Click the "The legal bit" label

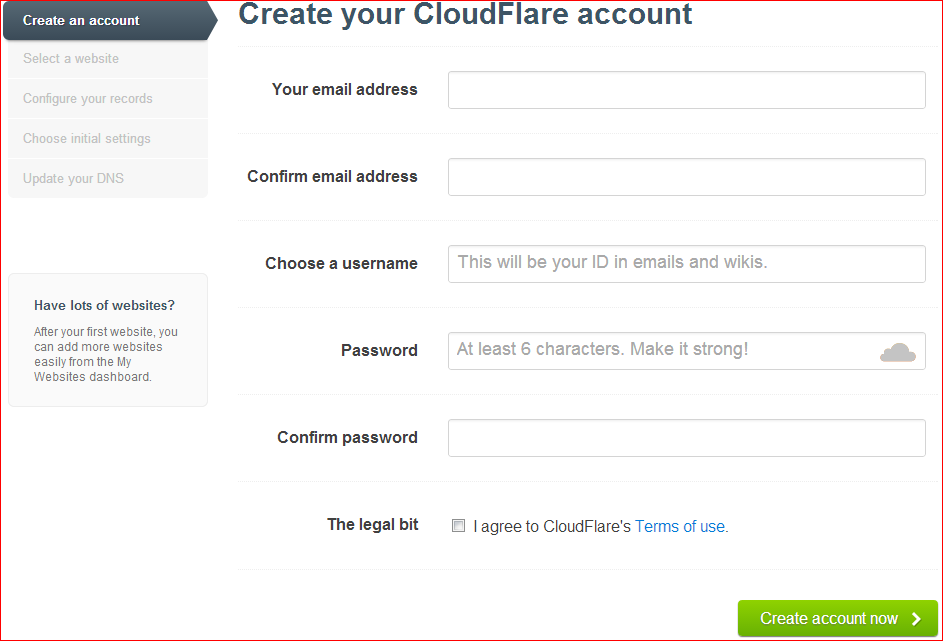pos(372,524)
